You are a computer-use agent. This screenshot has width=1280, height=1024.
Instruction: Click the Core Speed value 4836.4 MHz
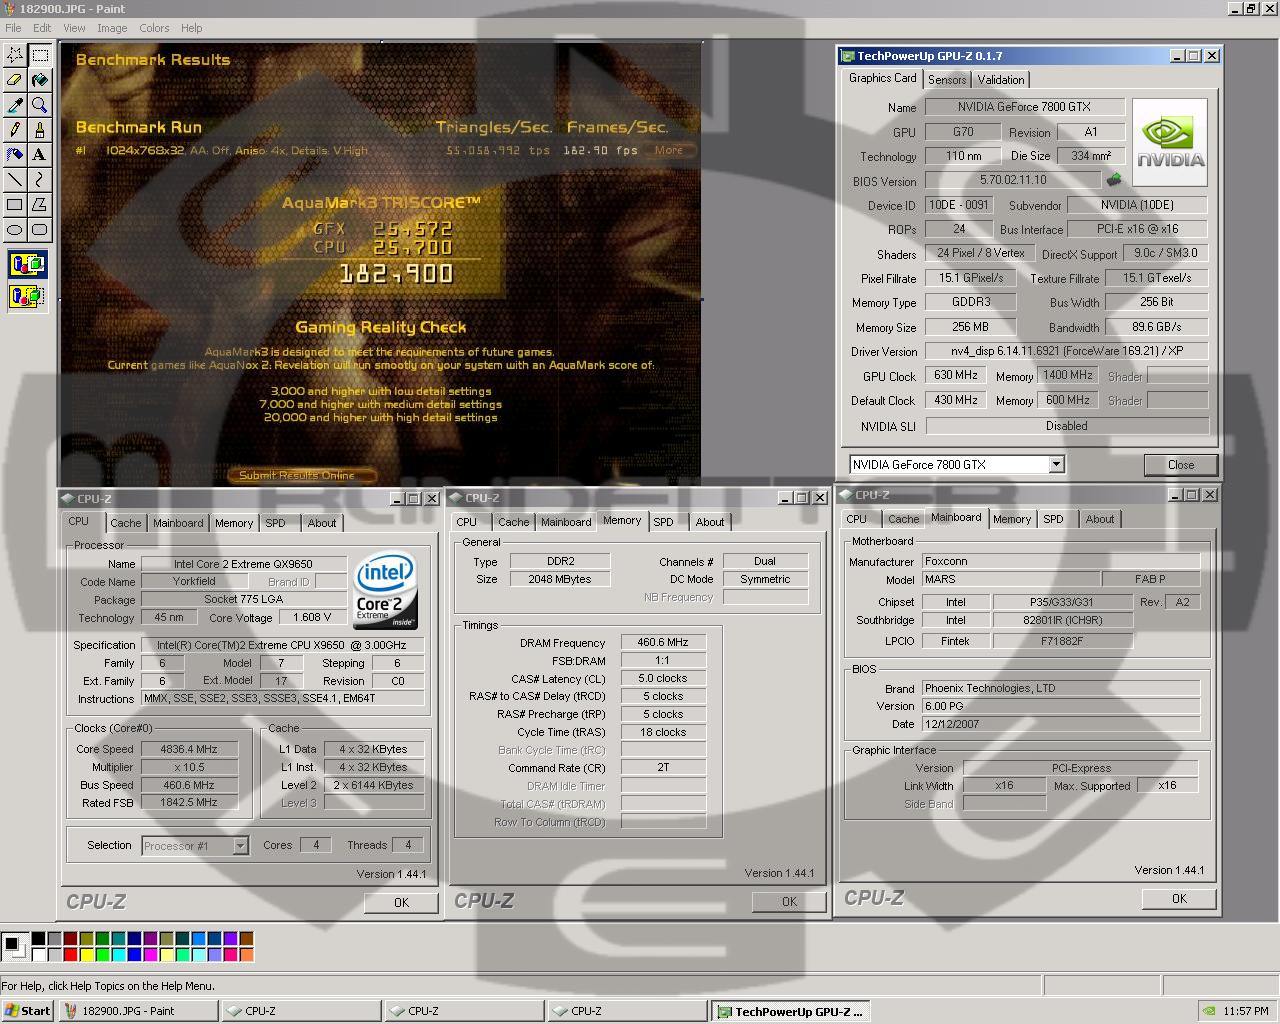189,749
